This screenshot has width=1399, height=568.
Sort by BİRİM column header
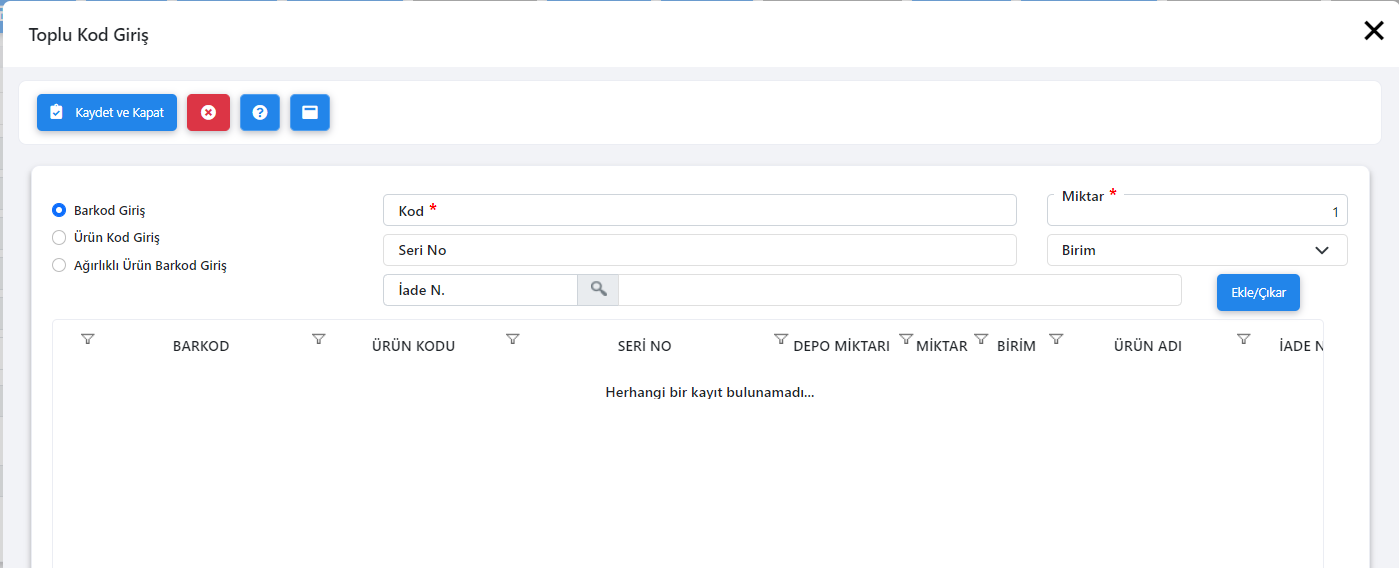pyautogui.click(x=1016, y=346)
